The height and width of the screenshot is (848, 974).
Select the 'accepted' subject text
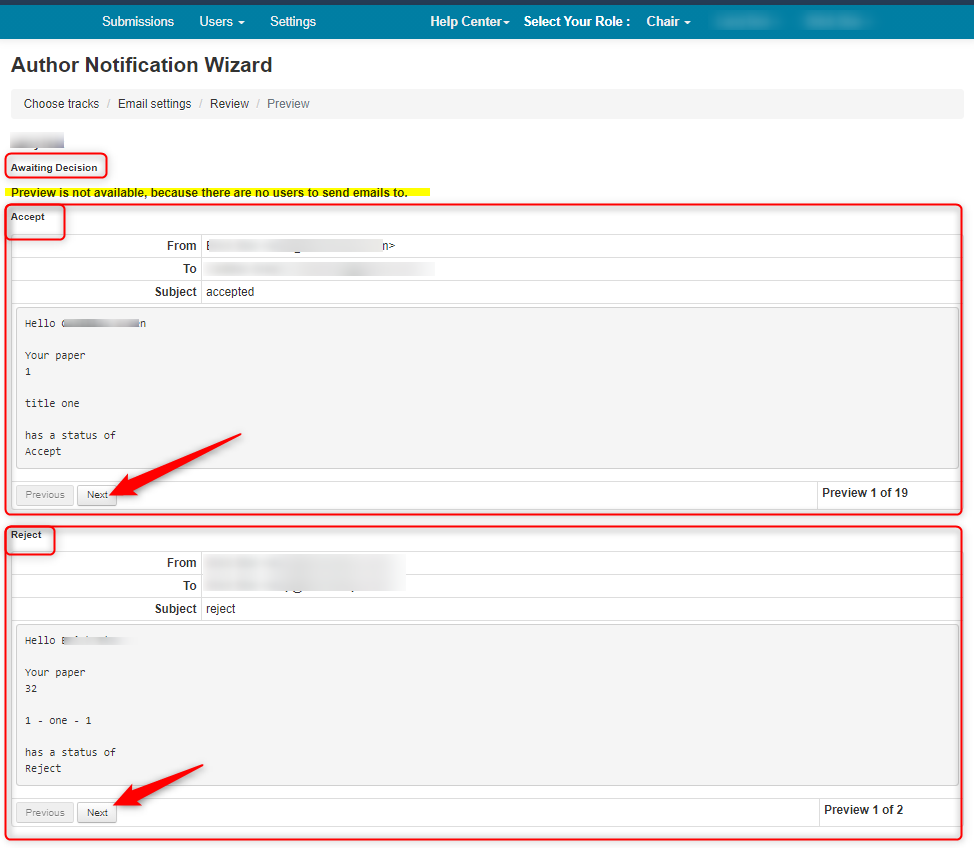230,292
